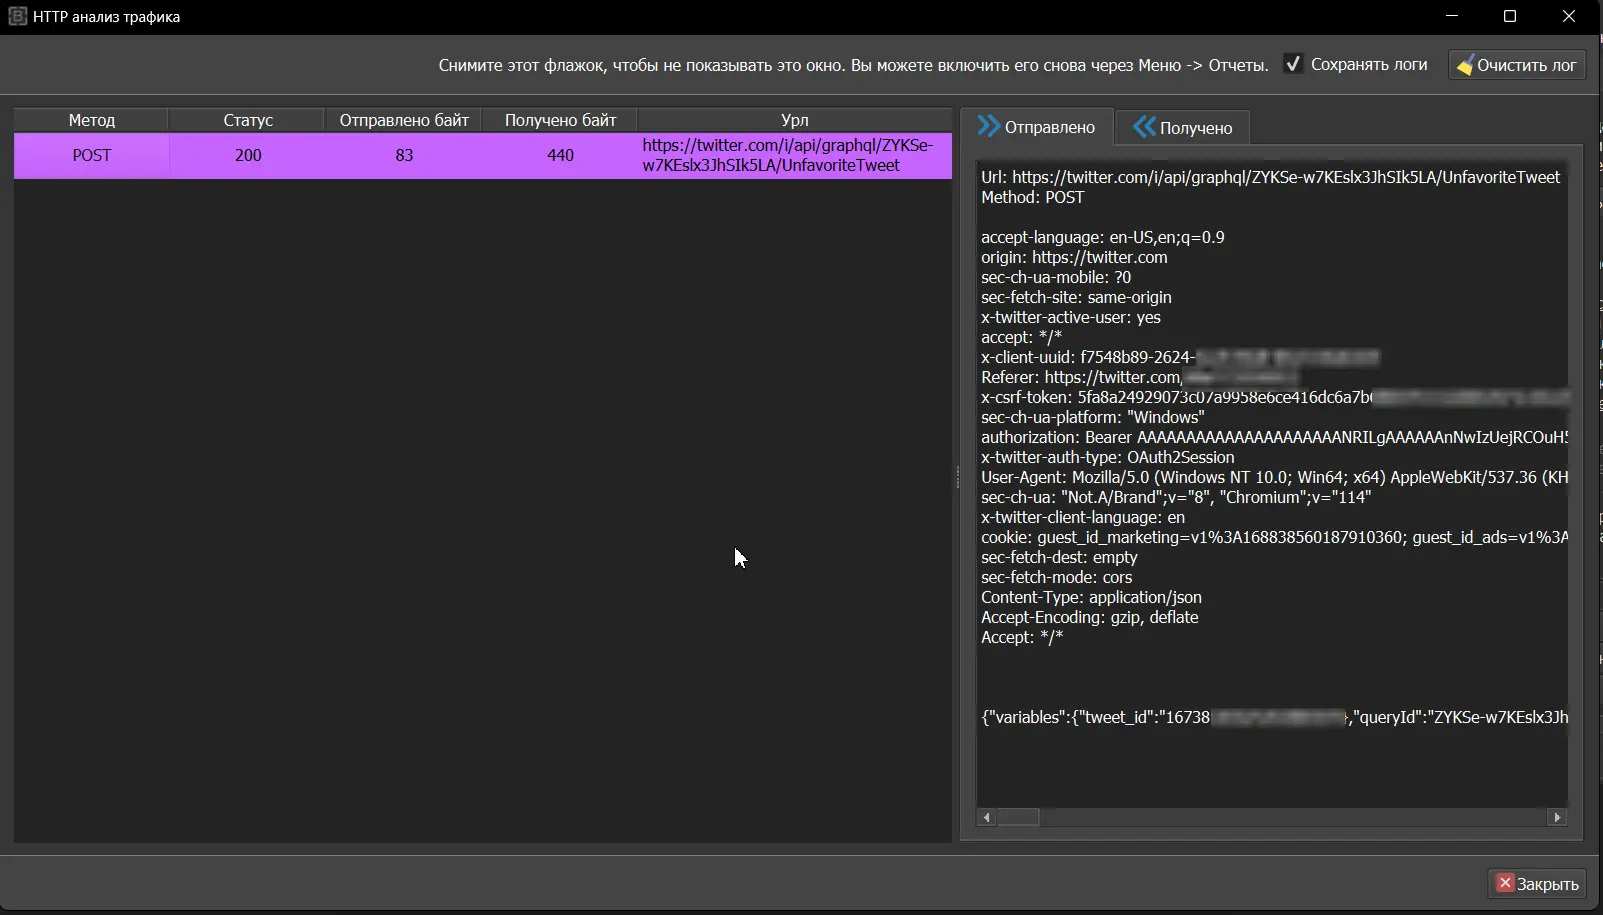1603x915 pixels.
Task: Click the Method: POST line
Action: coord(1032,197)
